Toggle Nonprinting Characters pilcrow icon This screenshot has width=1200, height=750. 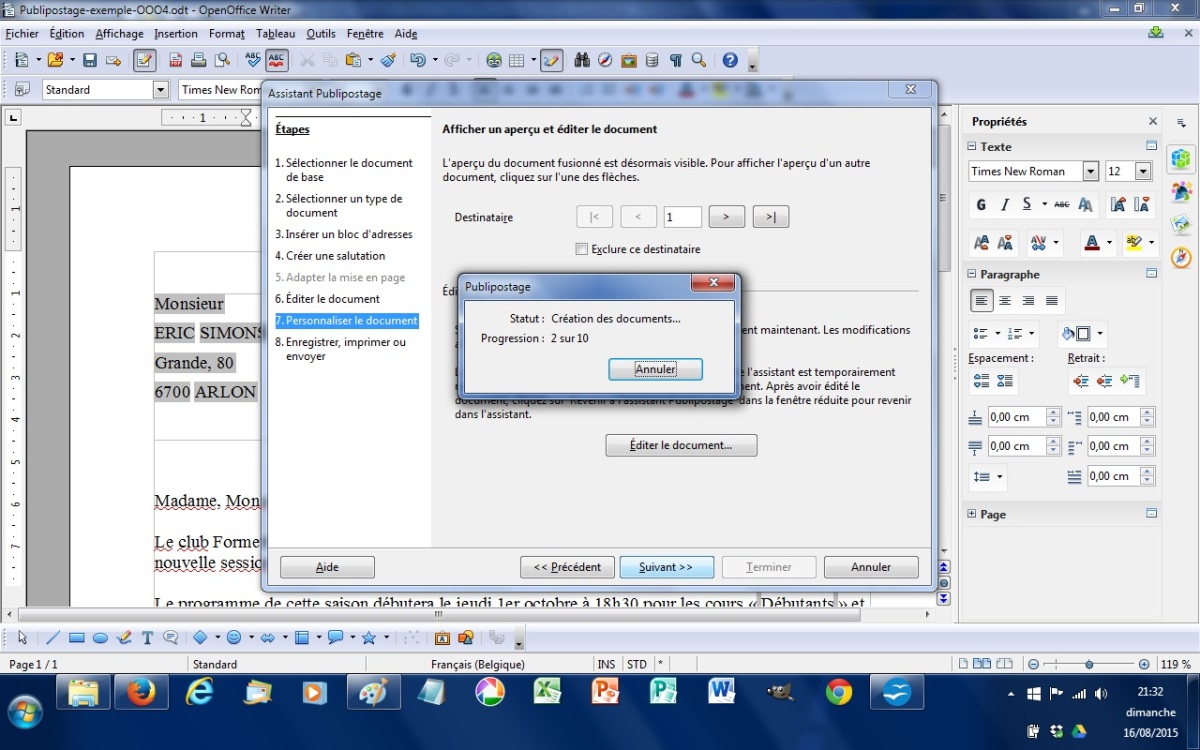pyautogui.click(x=676, y=60)
